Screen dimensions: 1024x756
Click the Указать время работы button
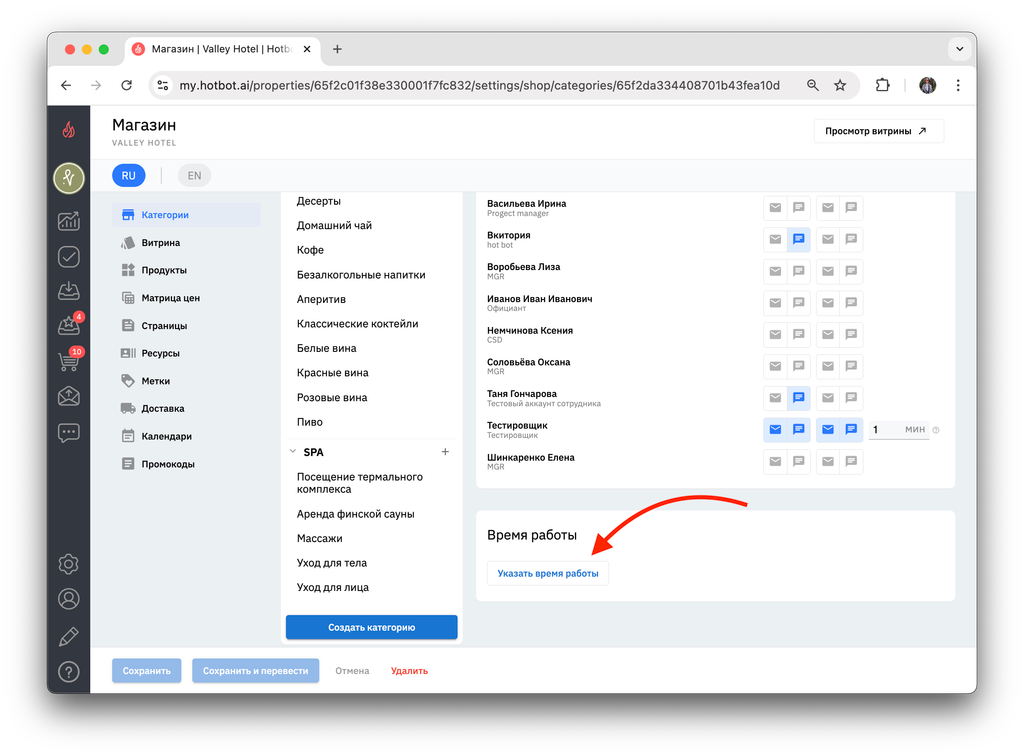tap(548, 573)
